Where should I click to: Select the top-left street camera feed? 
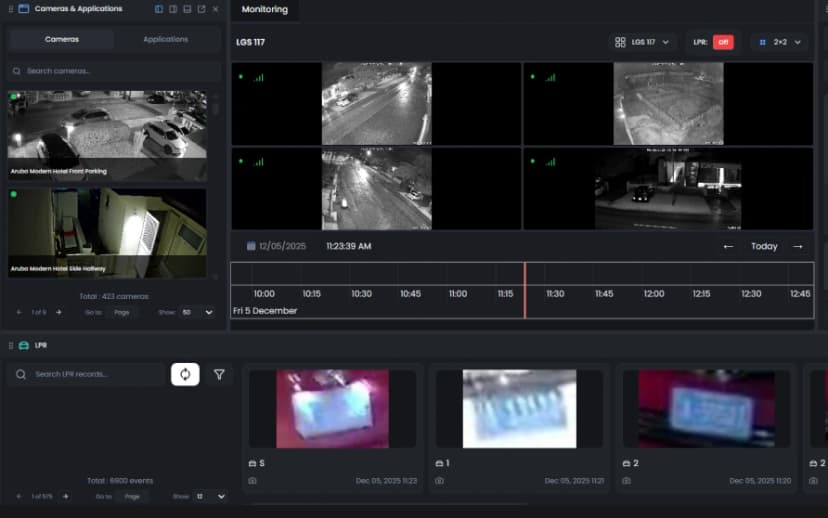click(x=377, y=103)
